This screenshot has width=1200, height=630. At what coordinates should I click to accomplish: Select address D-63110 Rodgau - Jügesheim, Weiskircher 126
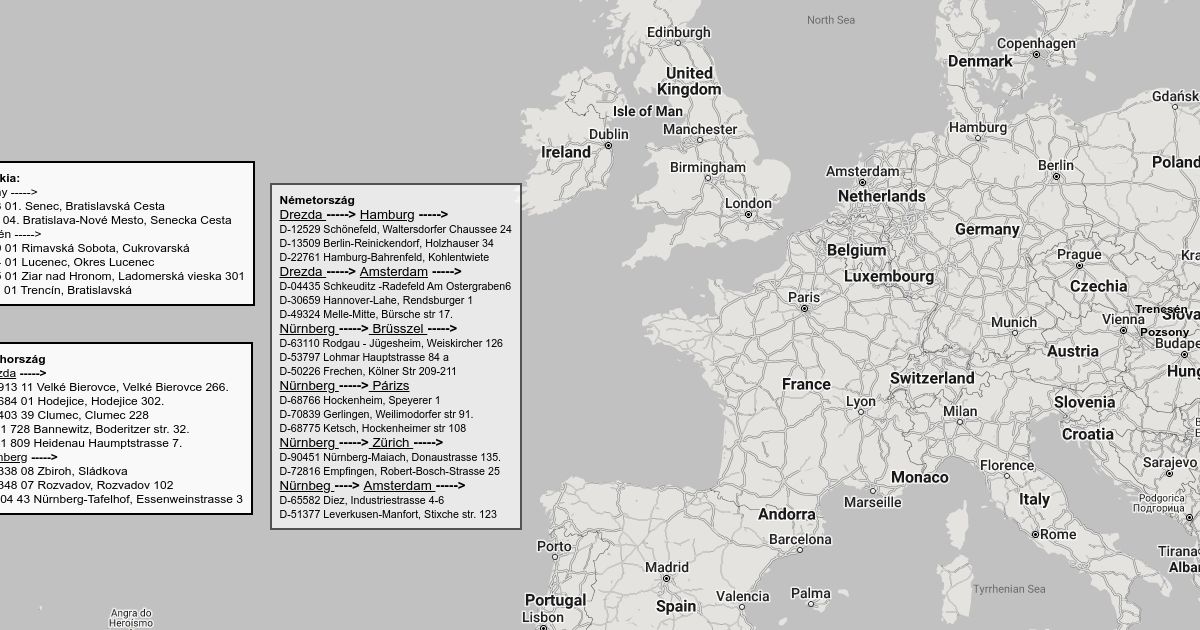(x=391, y=343)
